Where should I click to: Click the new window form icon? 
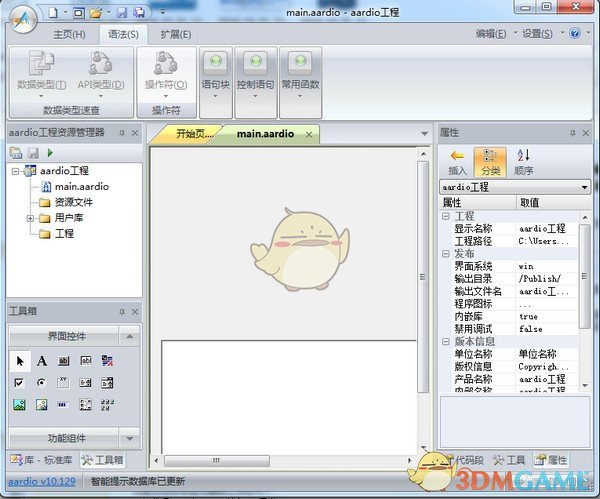79,13
